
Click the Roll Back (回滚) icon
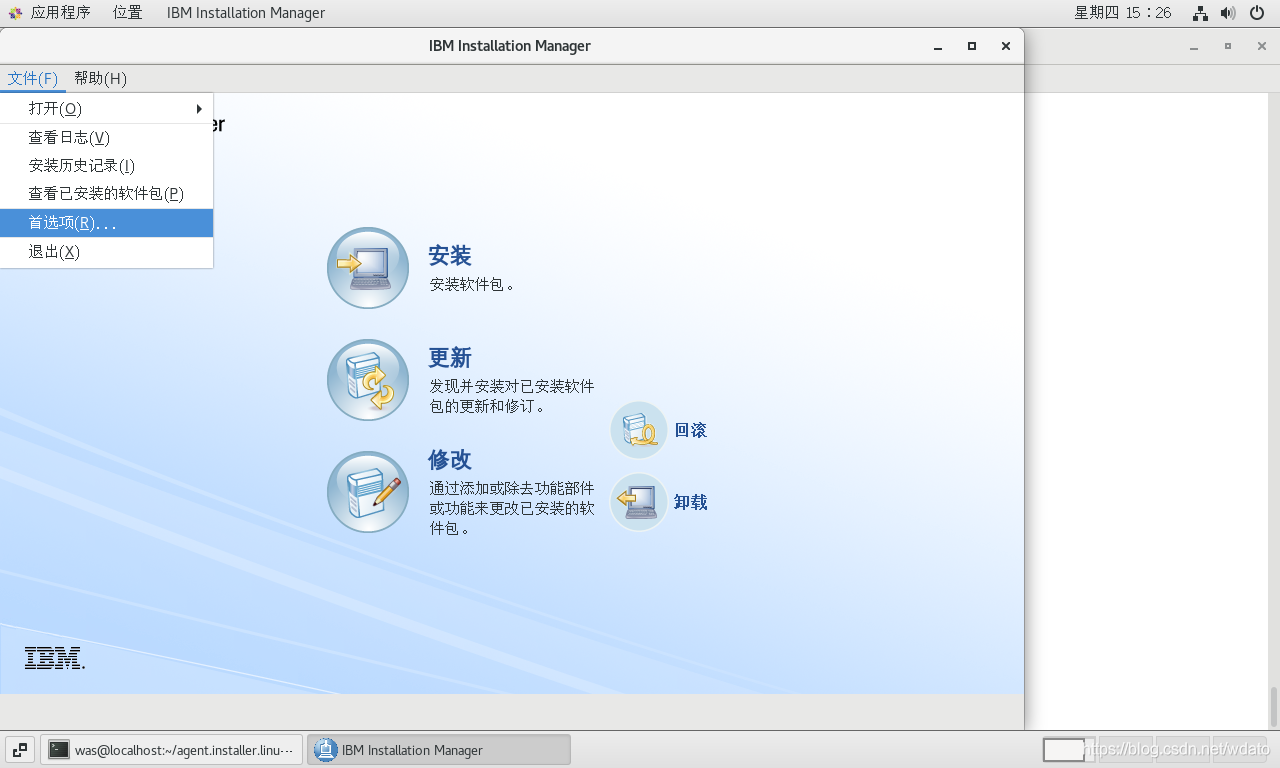coord(639,430)
